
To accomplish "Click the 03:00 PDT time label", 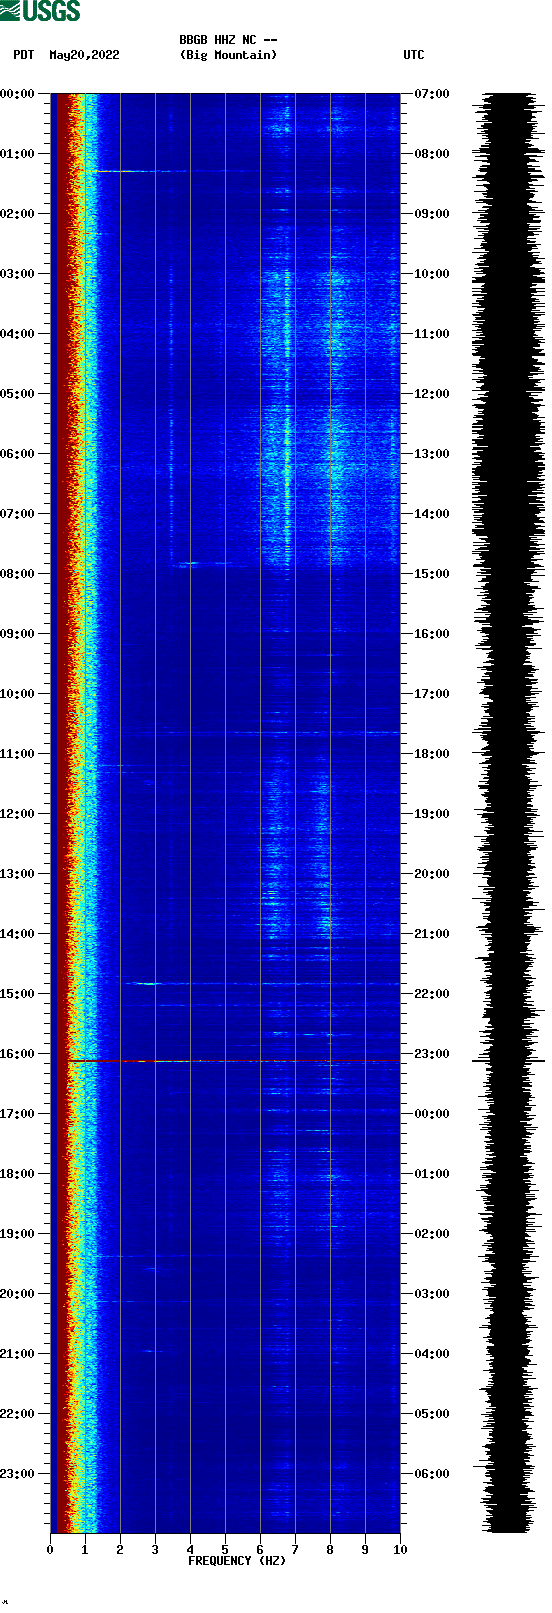I will click(x=17, y=274).
